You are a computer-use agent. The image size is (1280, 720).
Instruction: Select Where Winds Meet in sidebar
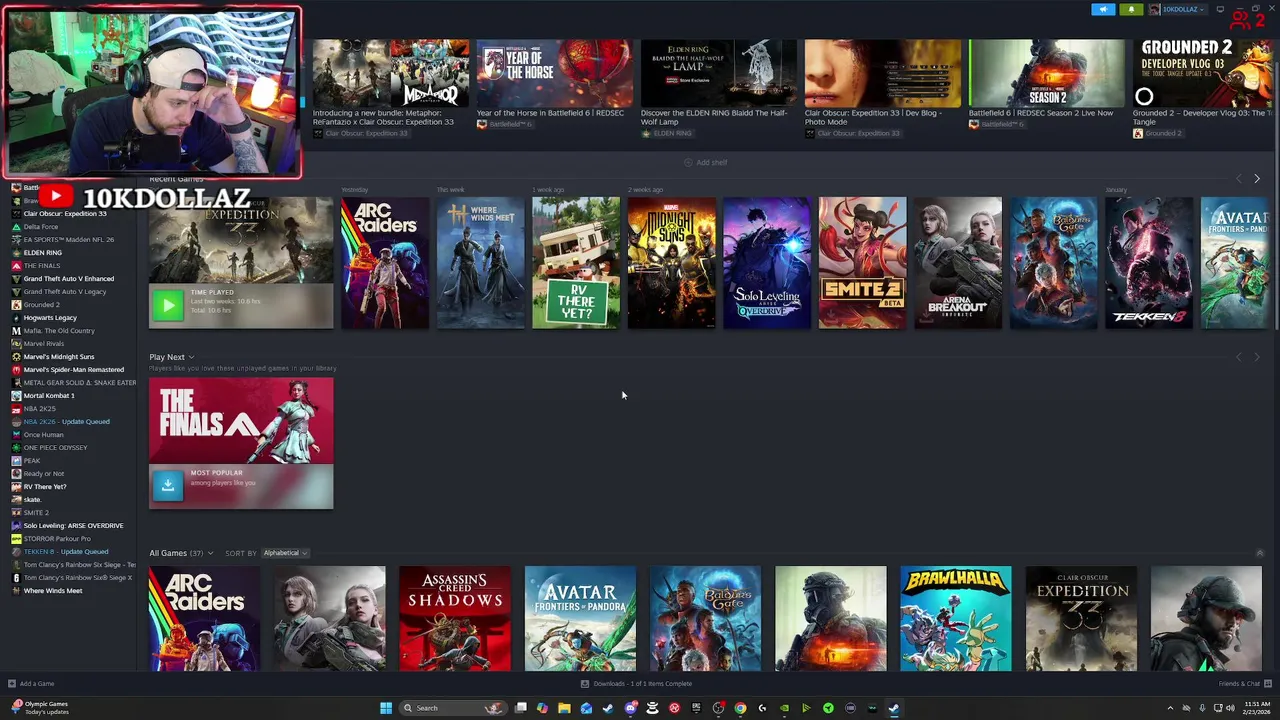[x=53, y=591]
